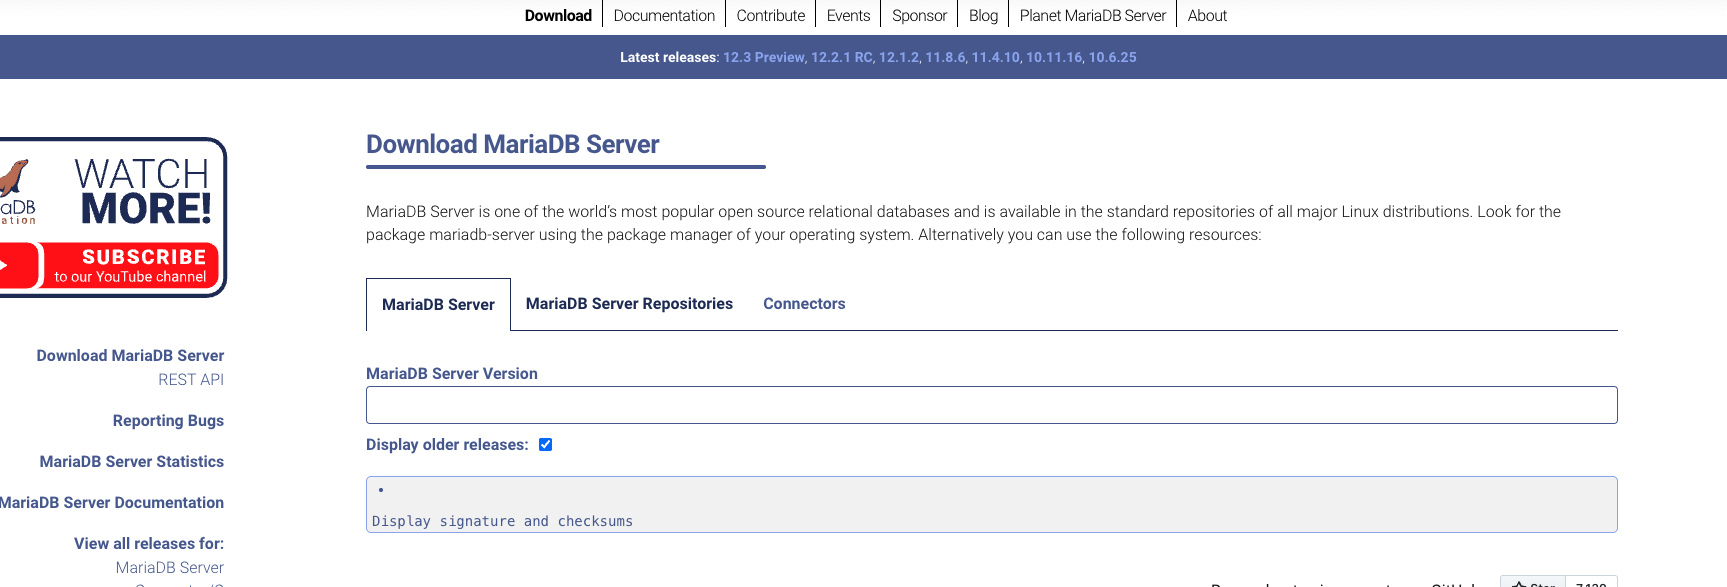1727x587 pixels.
Task: Switch to MariaDB Server Repositories tab
Action: (629, 304)
